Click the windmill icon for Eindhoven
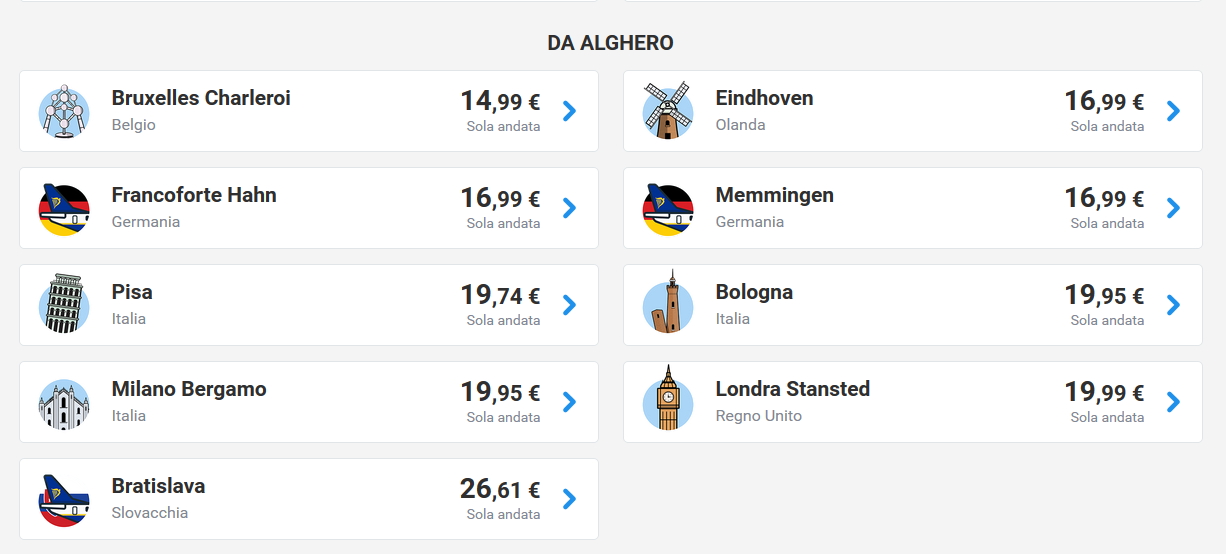The width and height of the screenshot is (1226, 554). (x=668, y=111)
